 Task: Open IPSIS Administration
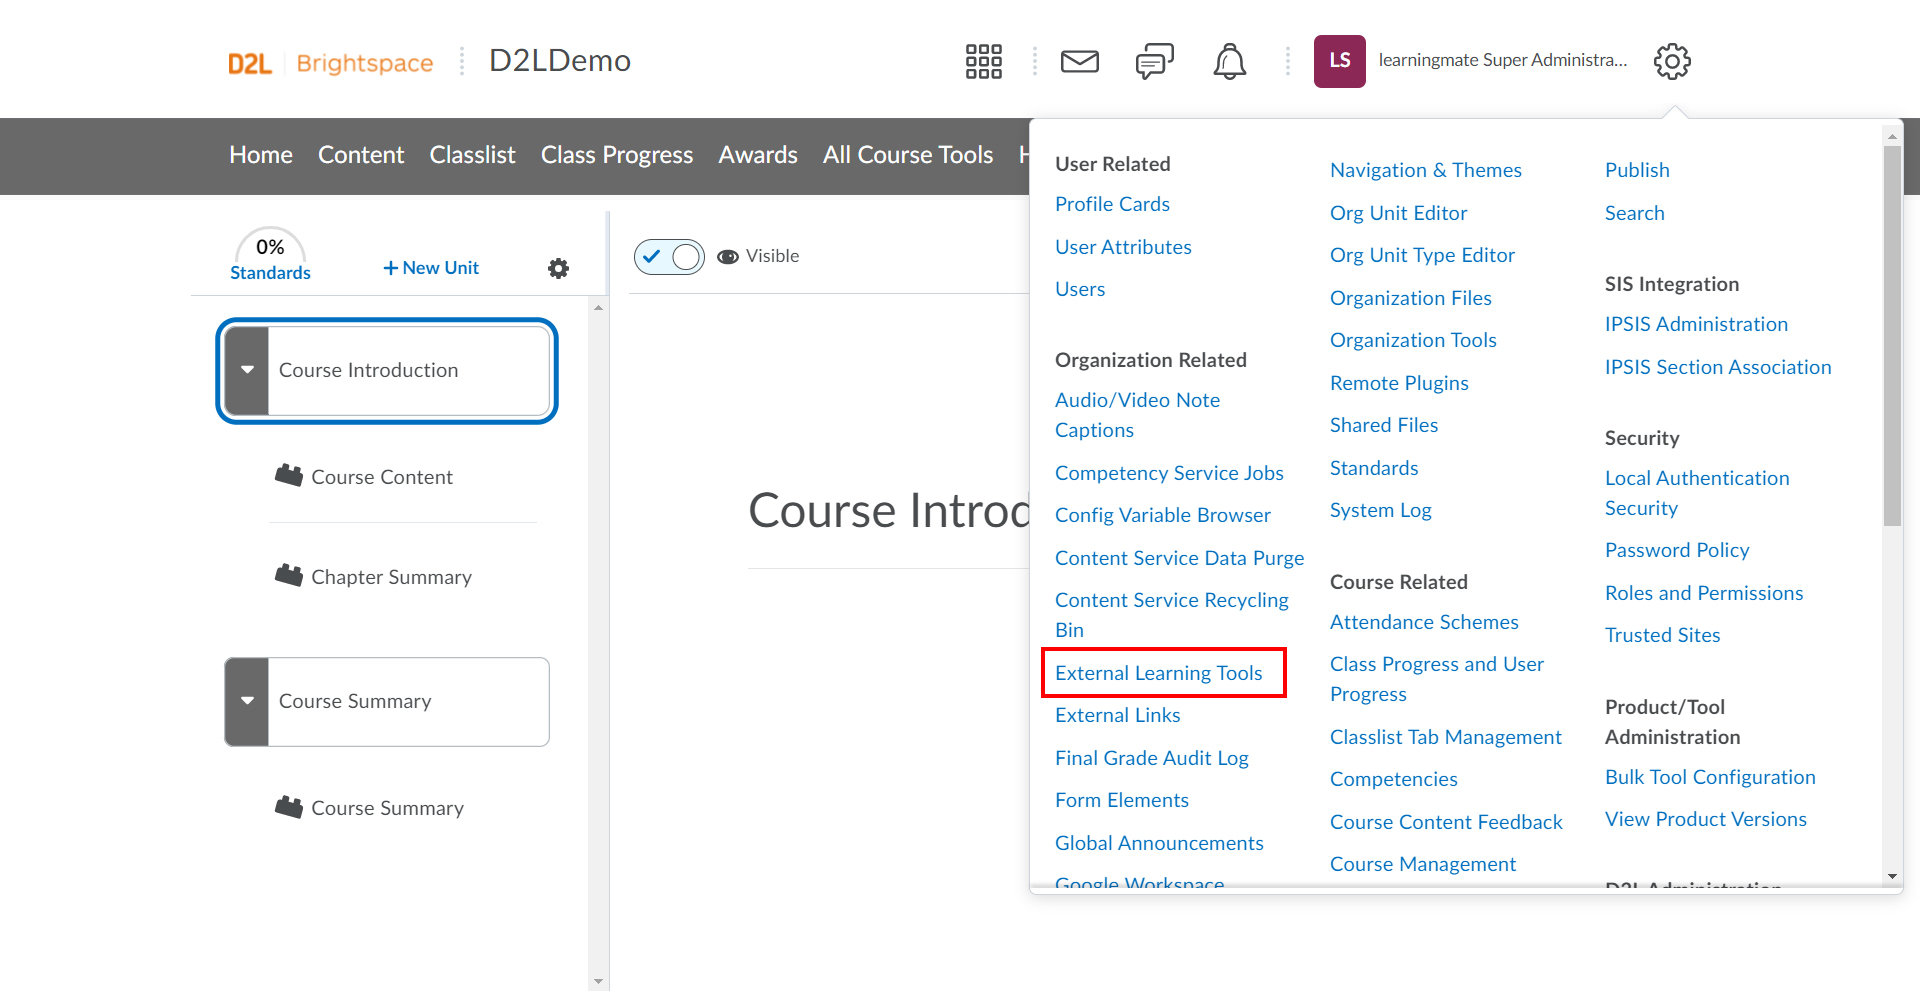[x=1696, y=324]
